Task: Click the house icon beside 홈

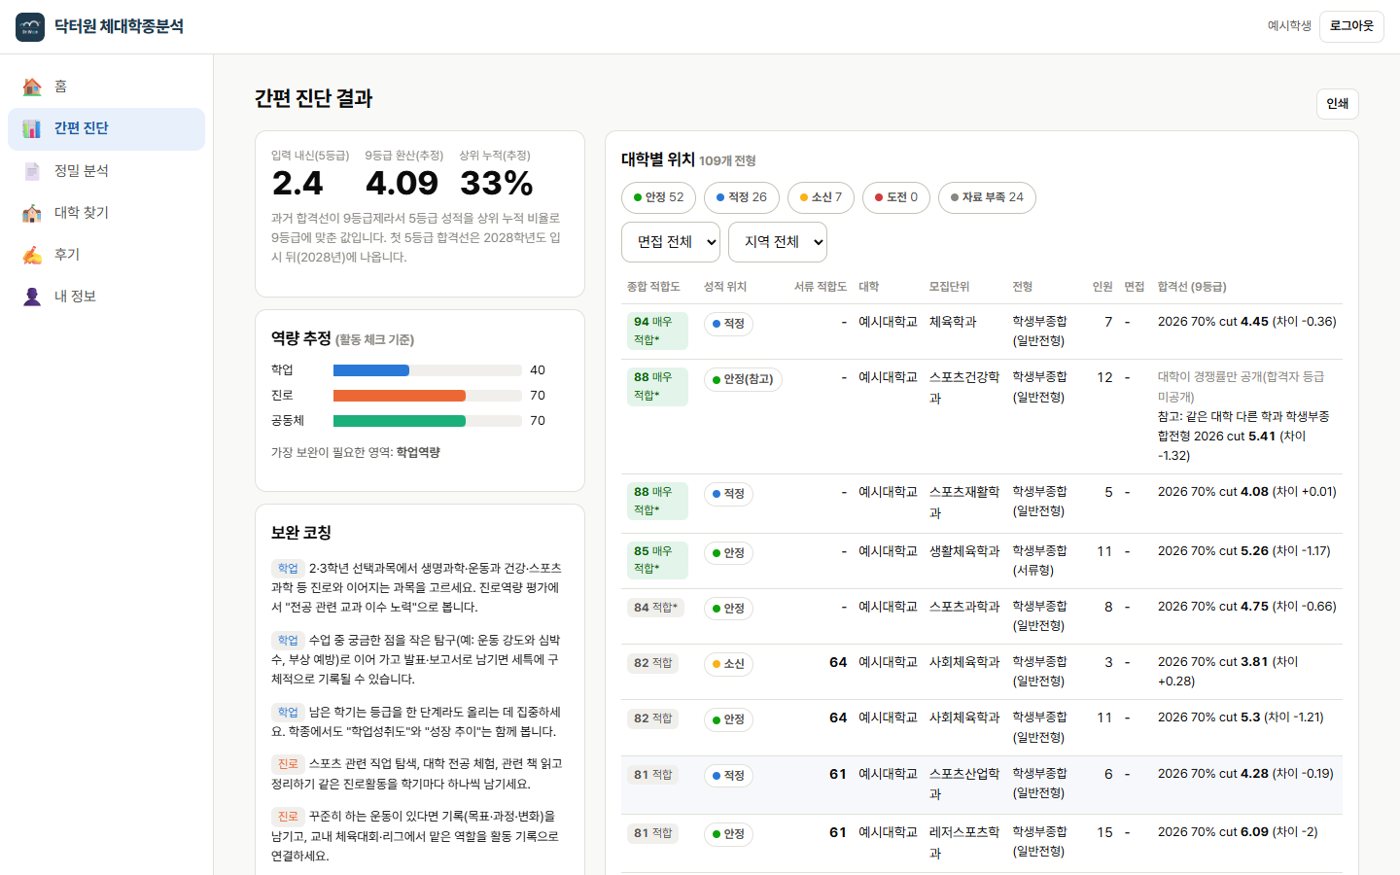Action: click(x=32, y=87)
